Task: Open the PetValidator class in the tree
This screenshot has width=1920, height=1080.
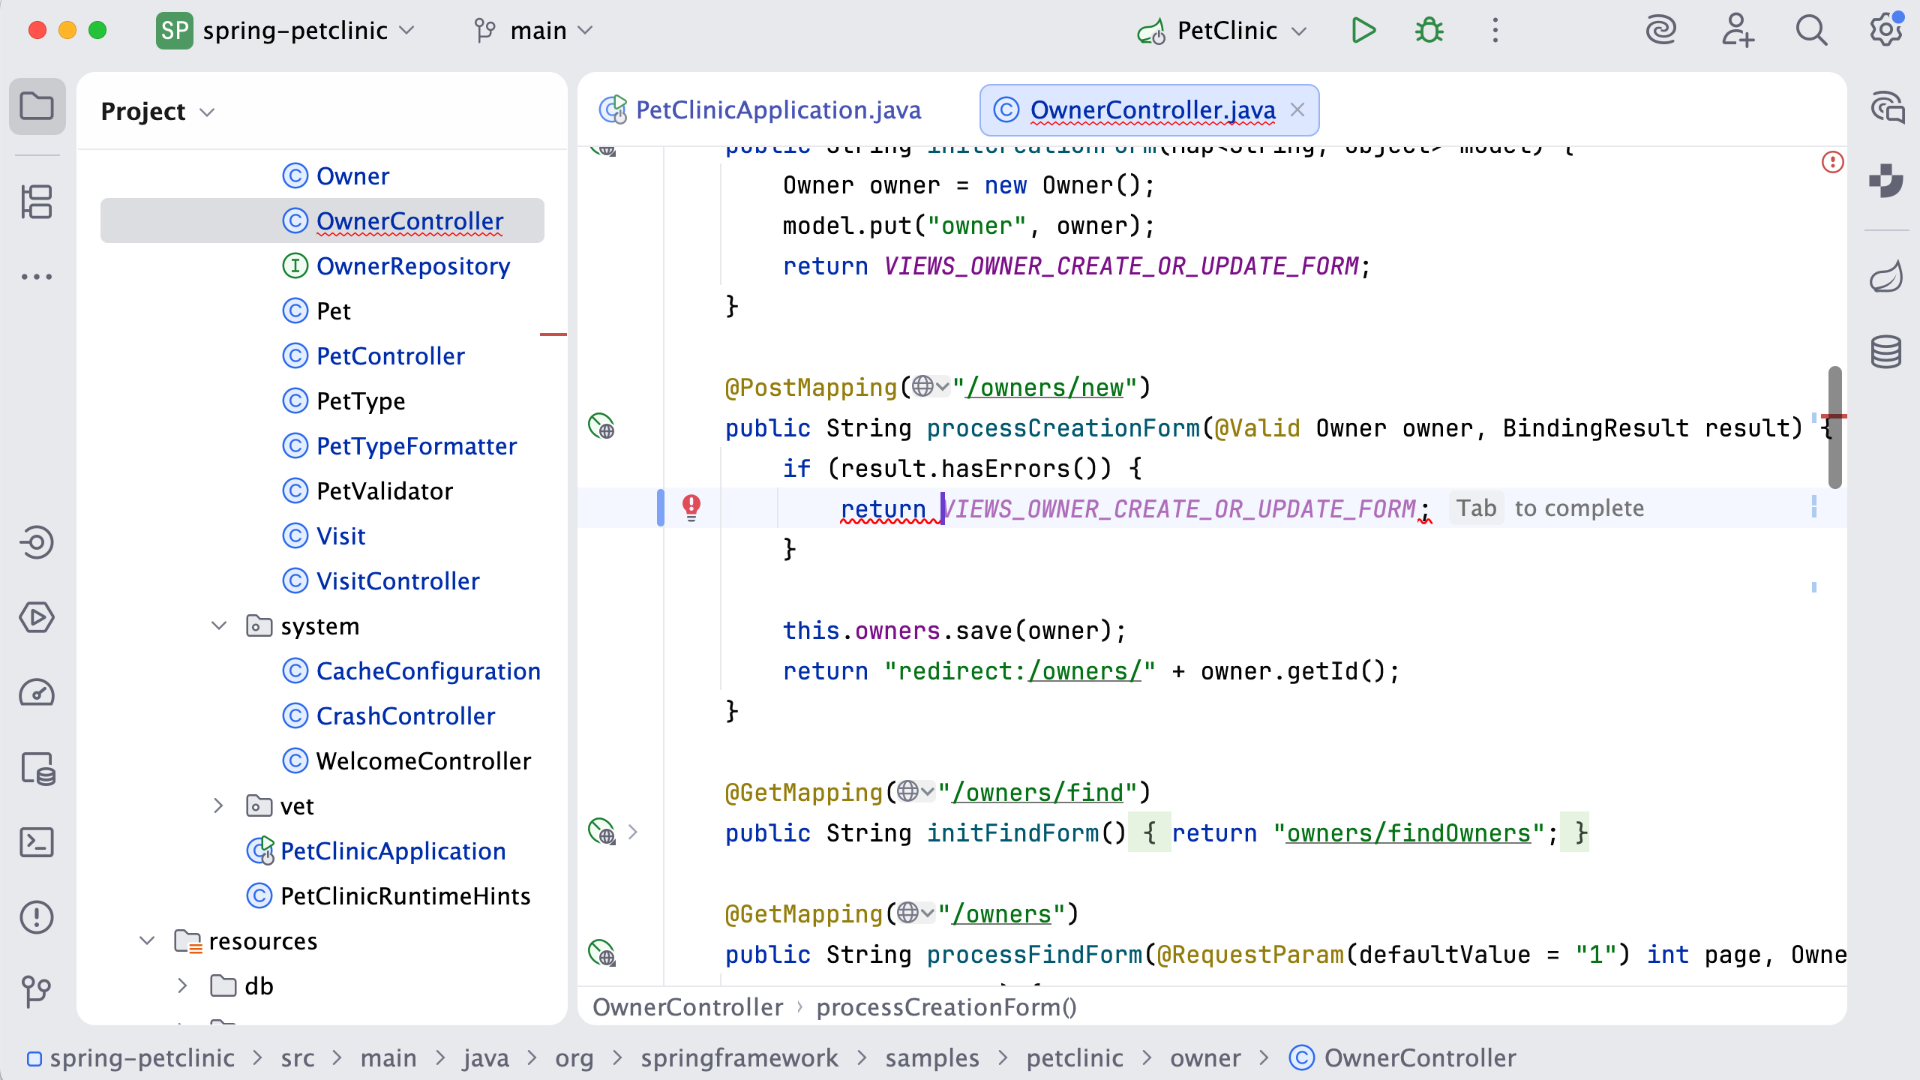Action: tap(384, 491)
